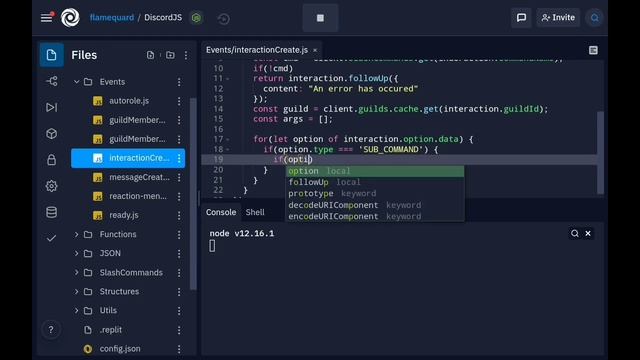Select interactionCre... file
This screenshot has height=360, width=640.
coord(128,158)
